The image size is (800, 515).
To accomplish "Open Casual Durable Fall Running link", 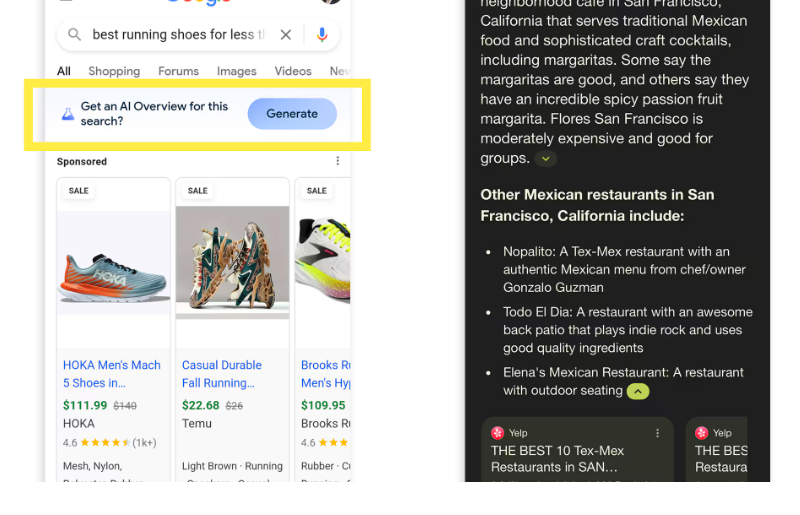I will pyautogui.click(x=222, y=373).
